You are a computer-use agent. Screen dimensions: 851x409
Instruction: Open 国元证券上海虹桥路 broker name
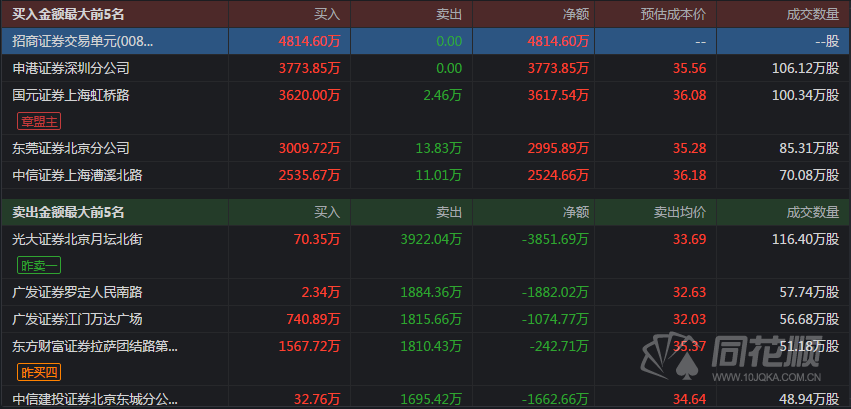(x=71, y=95)
